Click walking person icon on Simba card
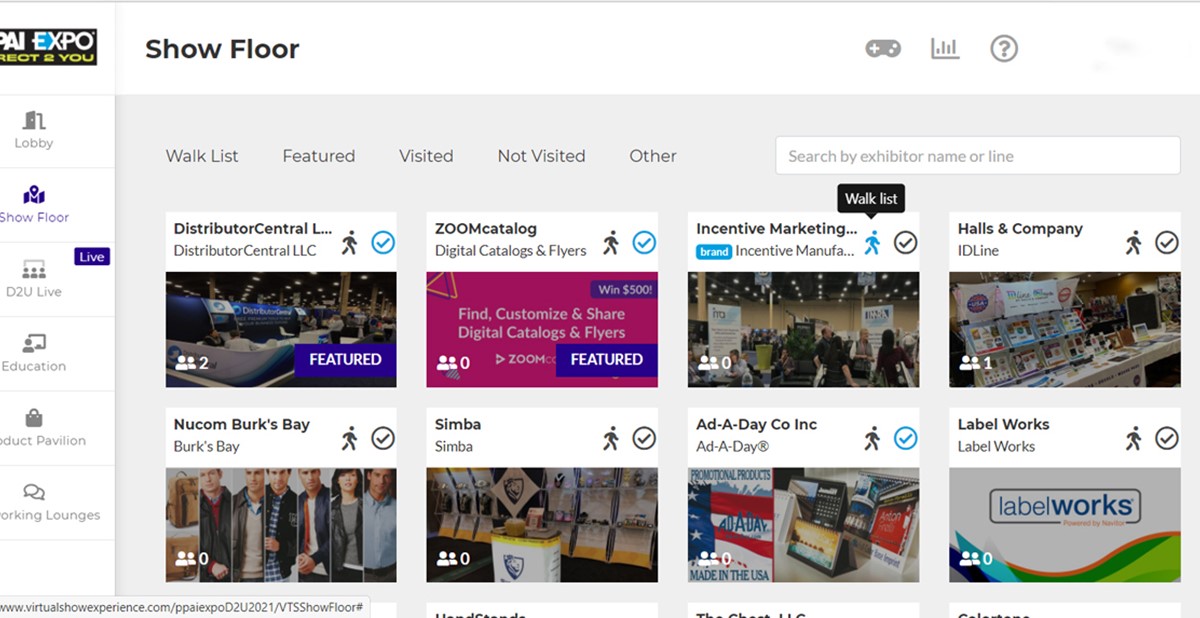 pyautogui.click(x=611, y=438)
